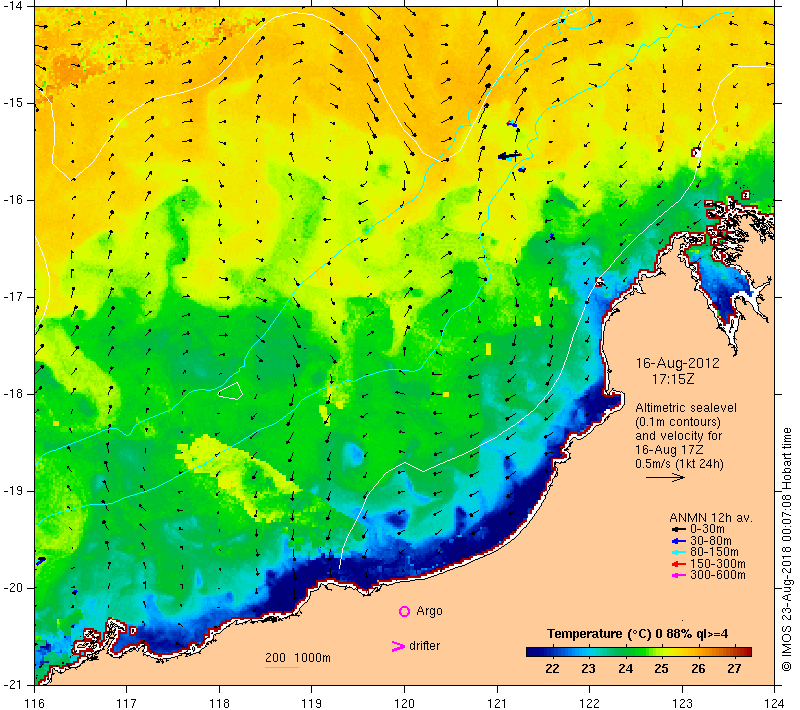The image size is (800, 710).
Task: Click the vertical IMOS Hobart time copyright text
Action: 786,550
